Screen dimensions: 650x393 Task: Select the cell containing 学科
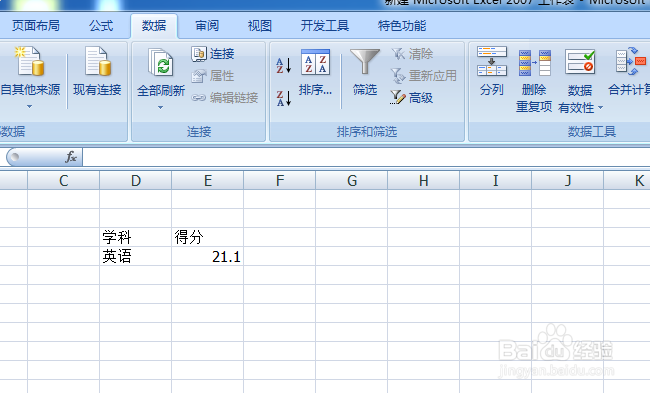136,237
